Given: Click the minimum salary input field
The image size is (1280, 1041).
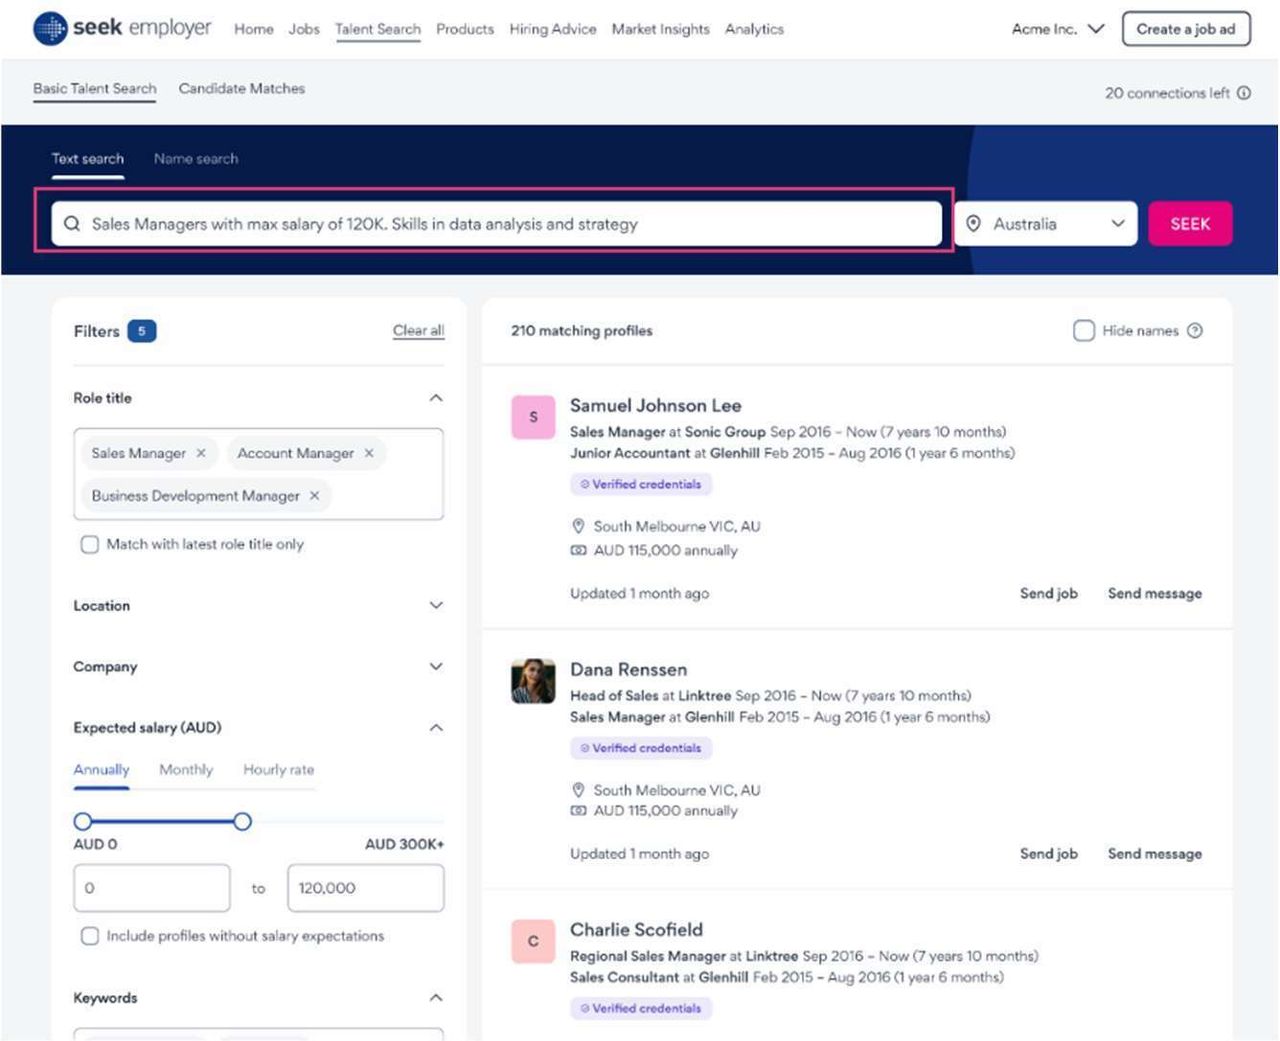Looking at the screenshot, I should pyautogui.click(x=152, y=888).
